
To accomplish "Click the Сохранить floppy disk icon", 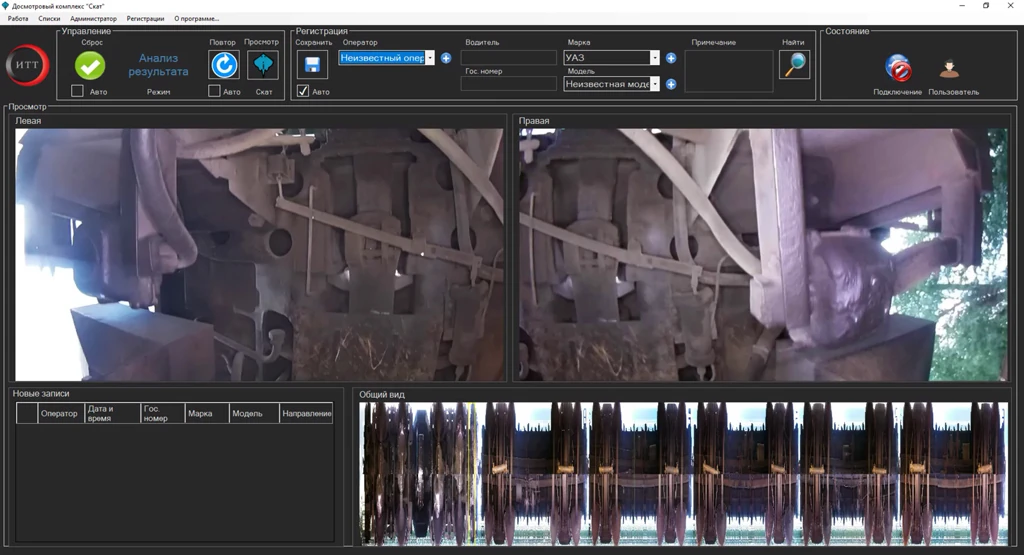I will coord(312,65).
